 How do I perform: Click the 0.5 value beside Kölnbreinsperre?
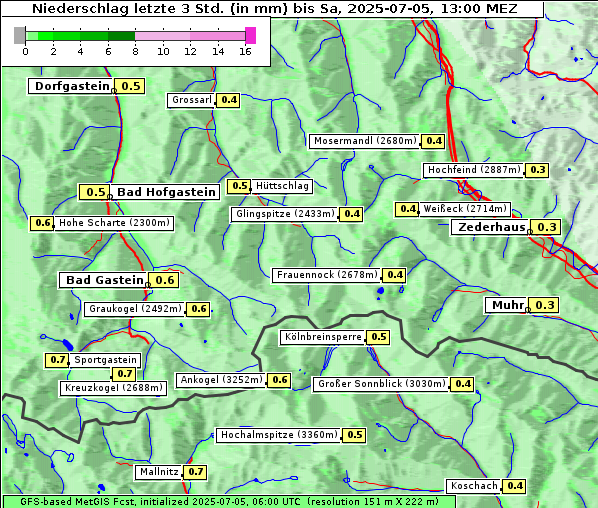[x=378, y=338]
